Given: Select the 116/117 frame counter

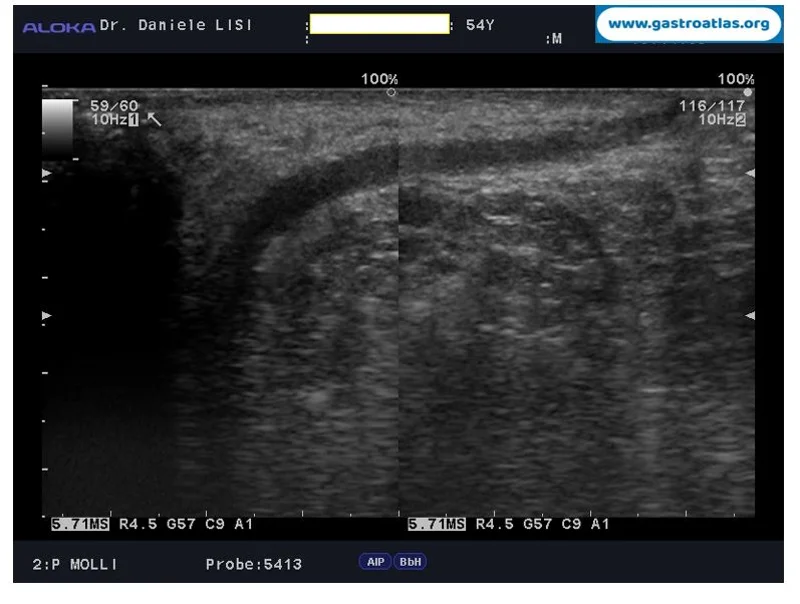Looking at the screenshot, I should (x=712, y=106).
